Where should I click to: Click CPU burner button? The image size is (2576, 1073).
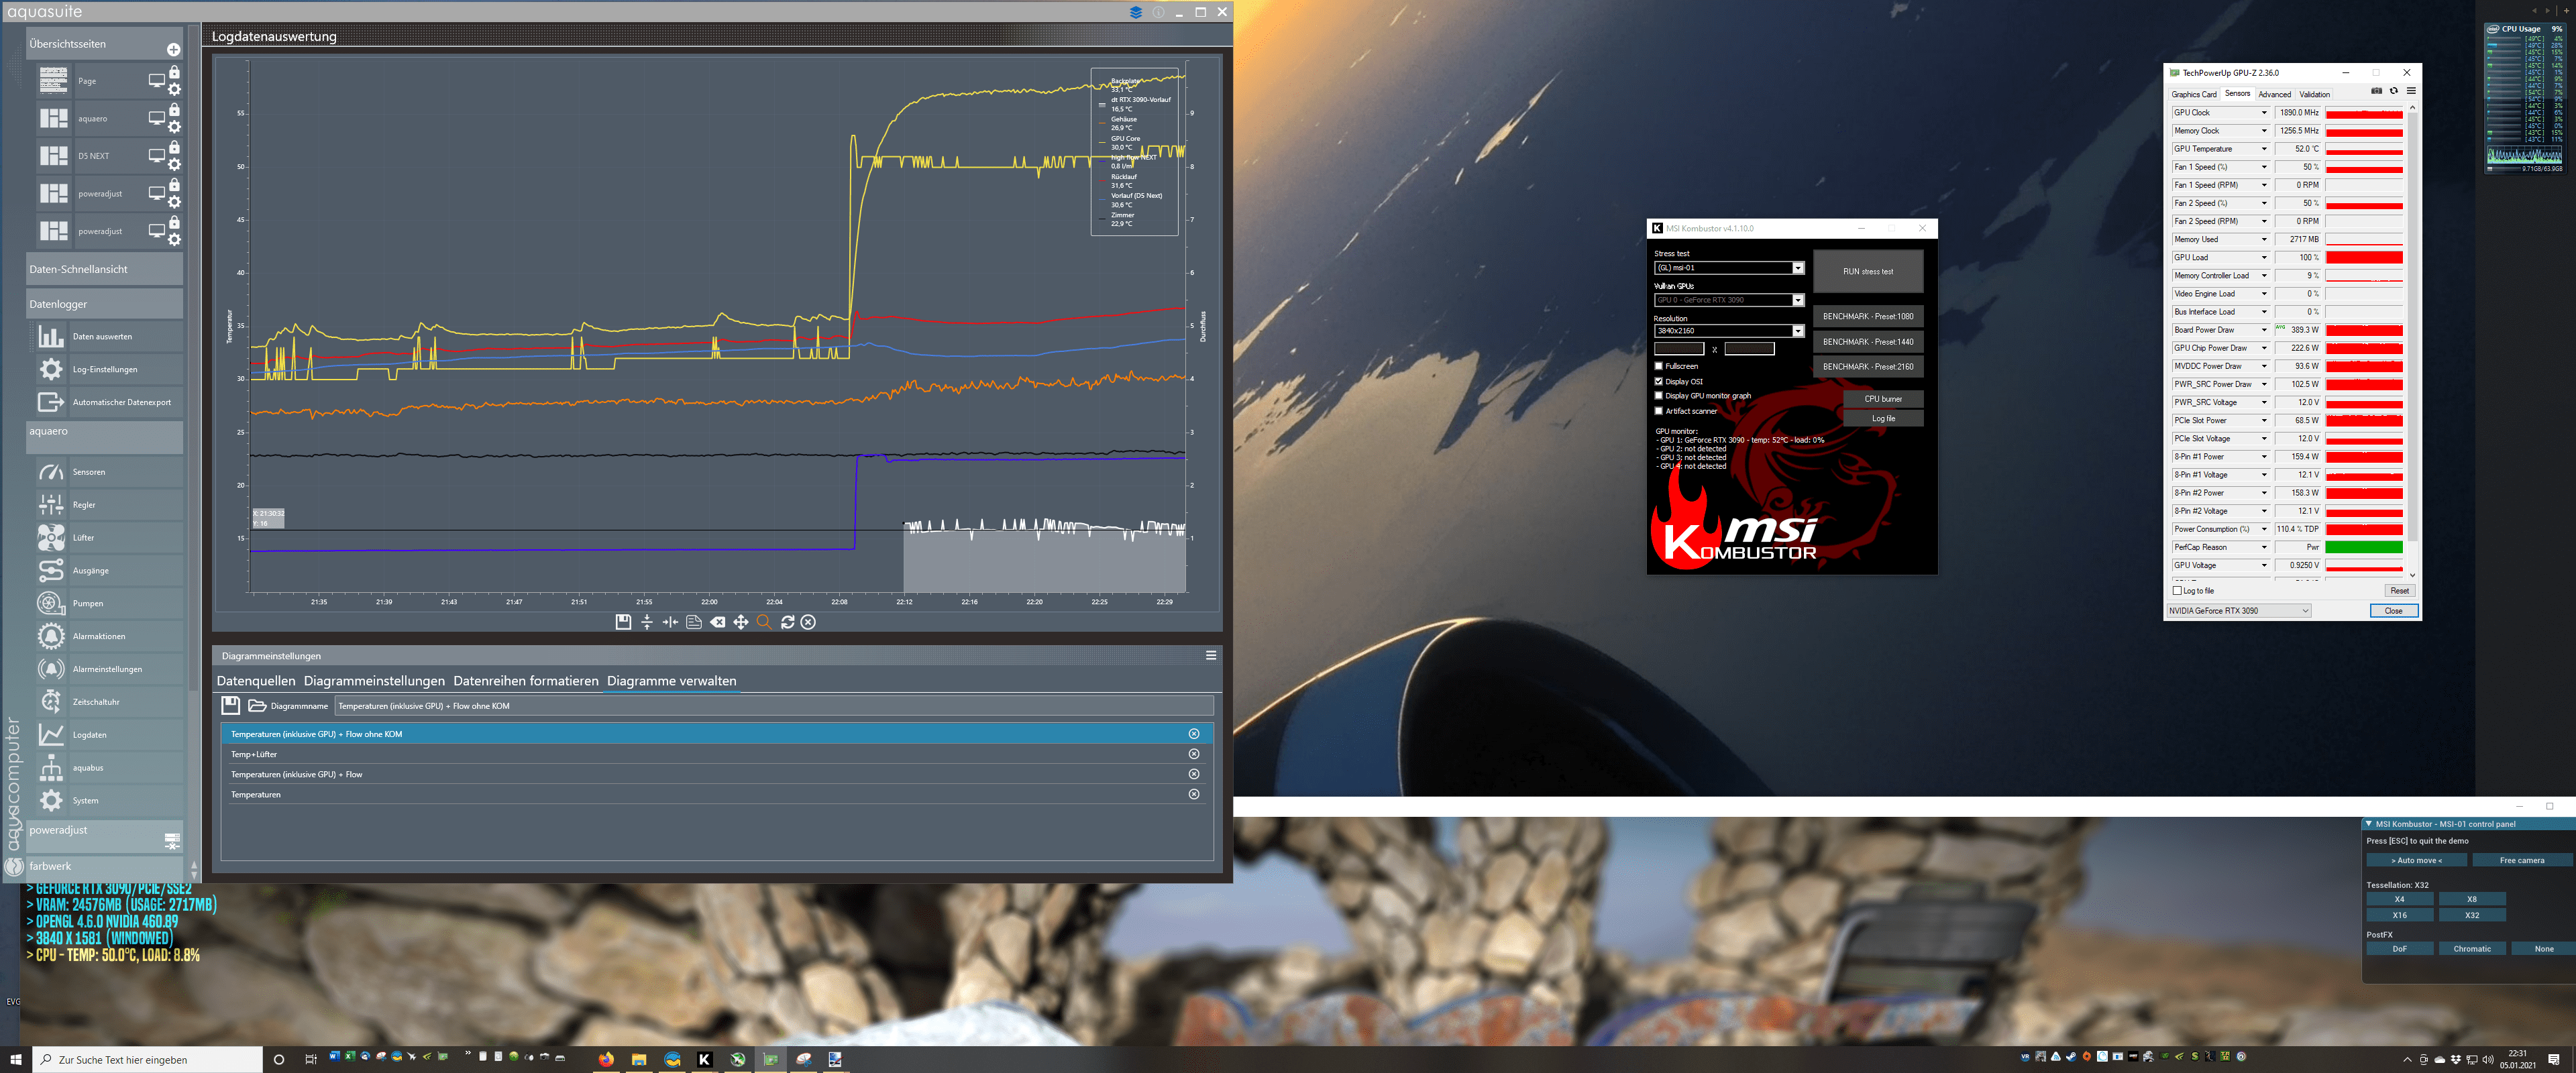pyautogui.click(x=1883, y=399)
